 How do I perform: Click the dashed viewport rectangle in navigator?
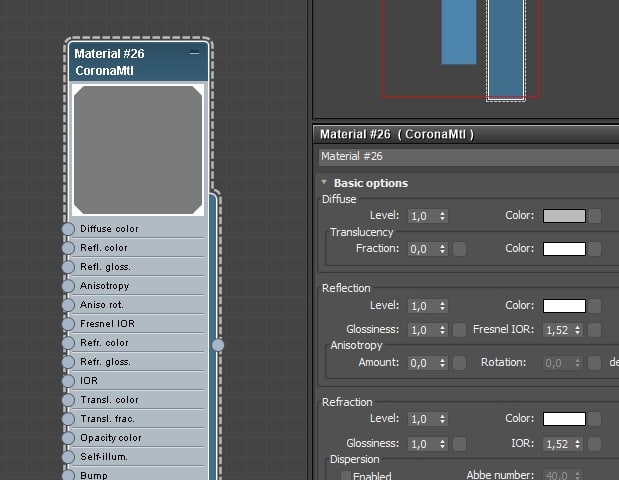506,51
